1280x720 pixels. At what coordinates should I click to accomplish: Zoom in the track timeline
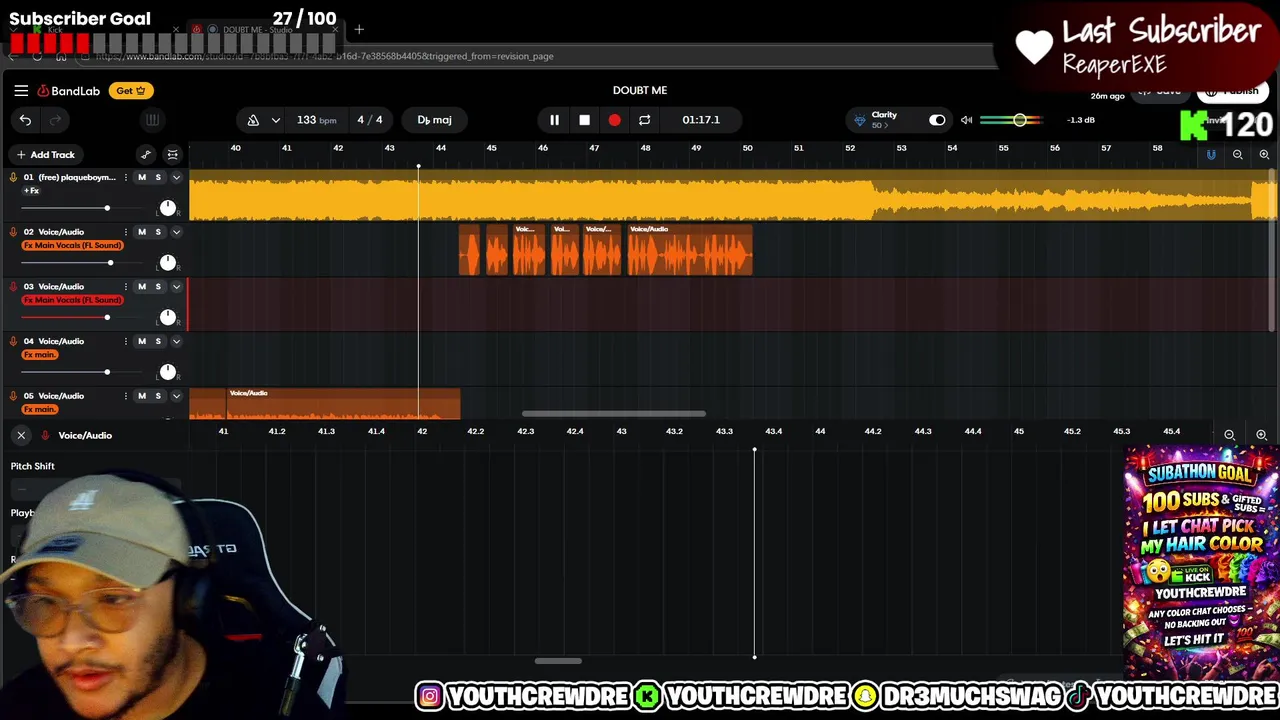pyautogui.click(x=1264, y=155)
